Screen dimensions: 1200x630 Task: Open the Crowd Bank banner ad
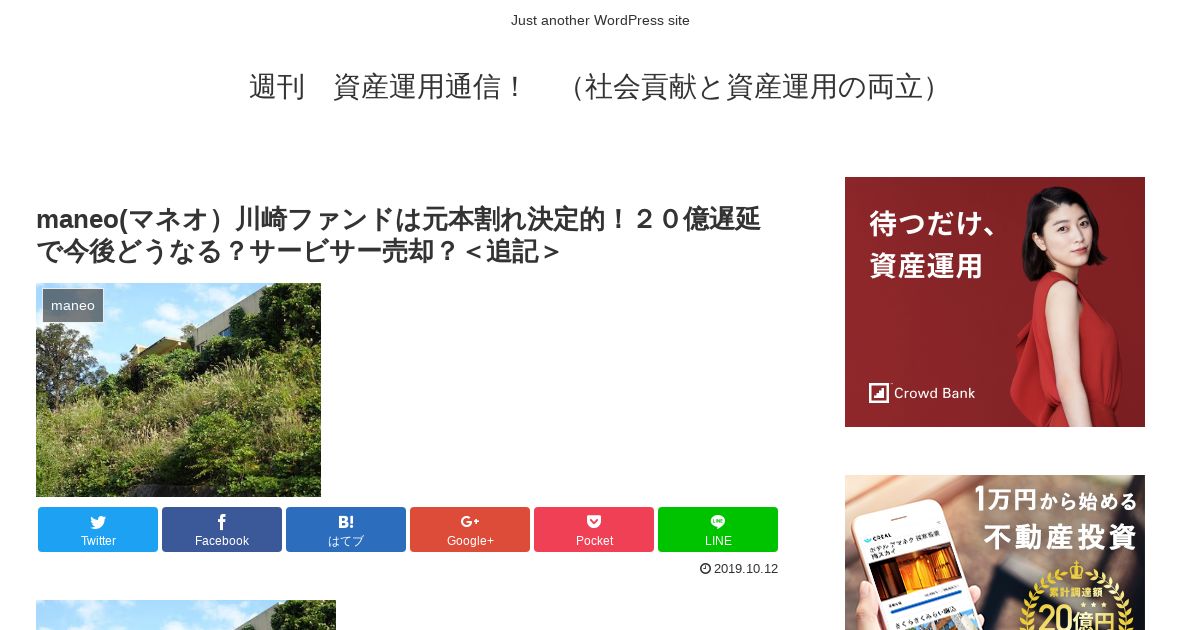[x=995, y=302]
